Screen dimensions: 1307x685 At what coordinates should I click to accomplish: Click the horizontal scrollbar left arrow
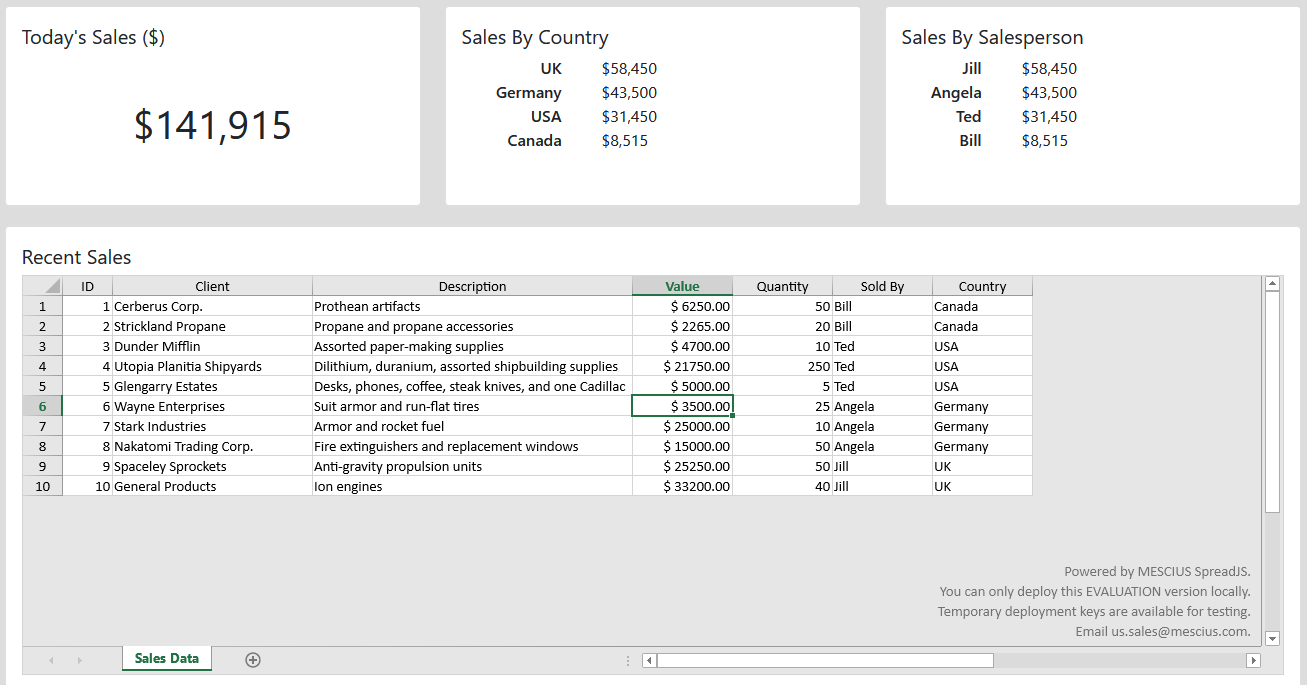(x=648, y=660)
